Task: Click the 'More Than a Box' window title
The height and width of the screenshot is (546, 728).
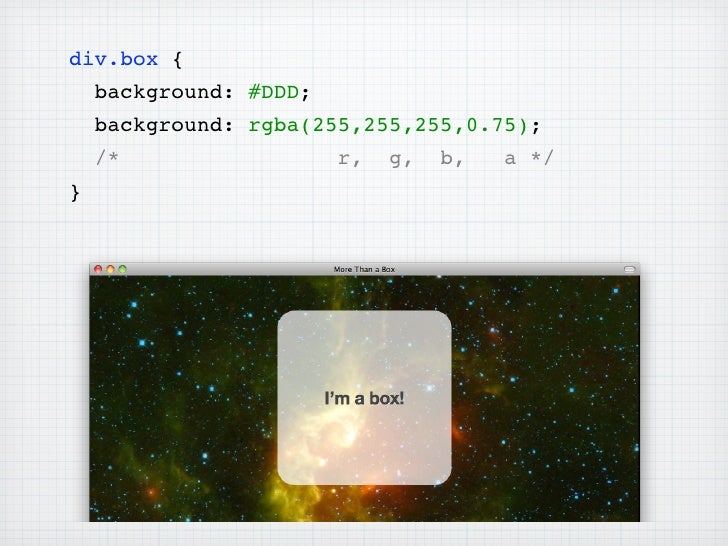Action: pyautogui.click(x=364, y=269)
